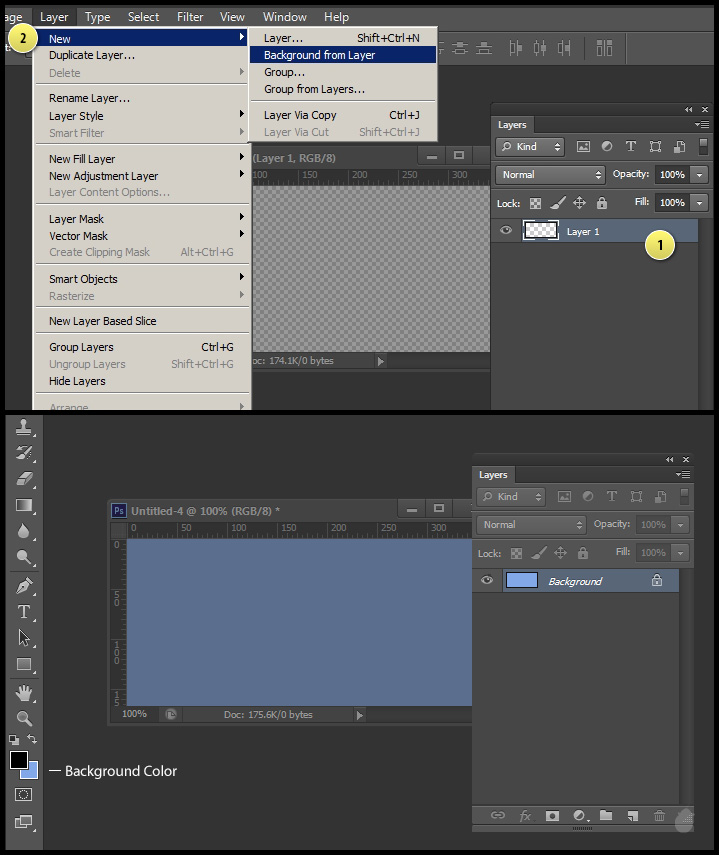
Task: Click the Background layer's blue thumbnail
Action: (522, 581)
